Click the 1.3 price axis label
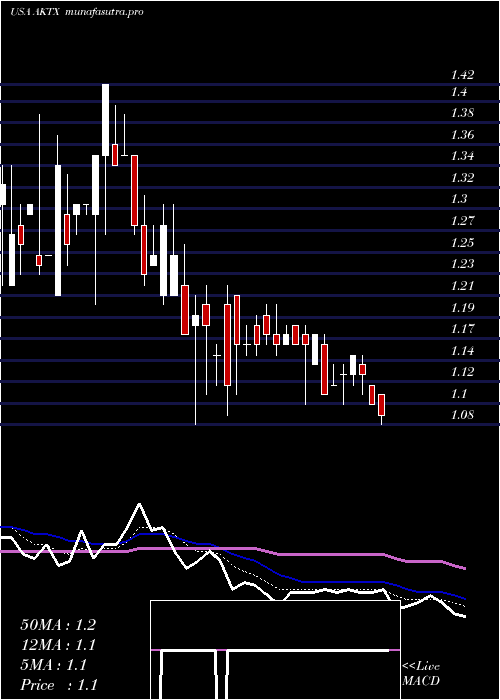500x700 pixels. [x=458, y=199]
